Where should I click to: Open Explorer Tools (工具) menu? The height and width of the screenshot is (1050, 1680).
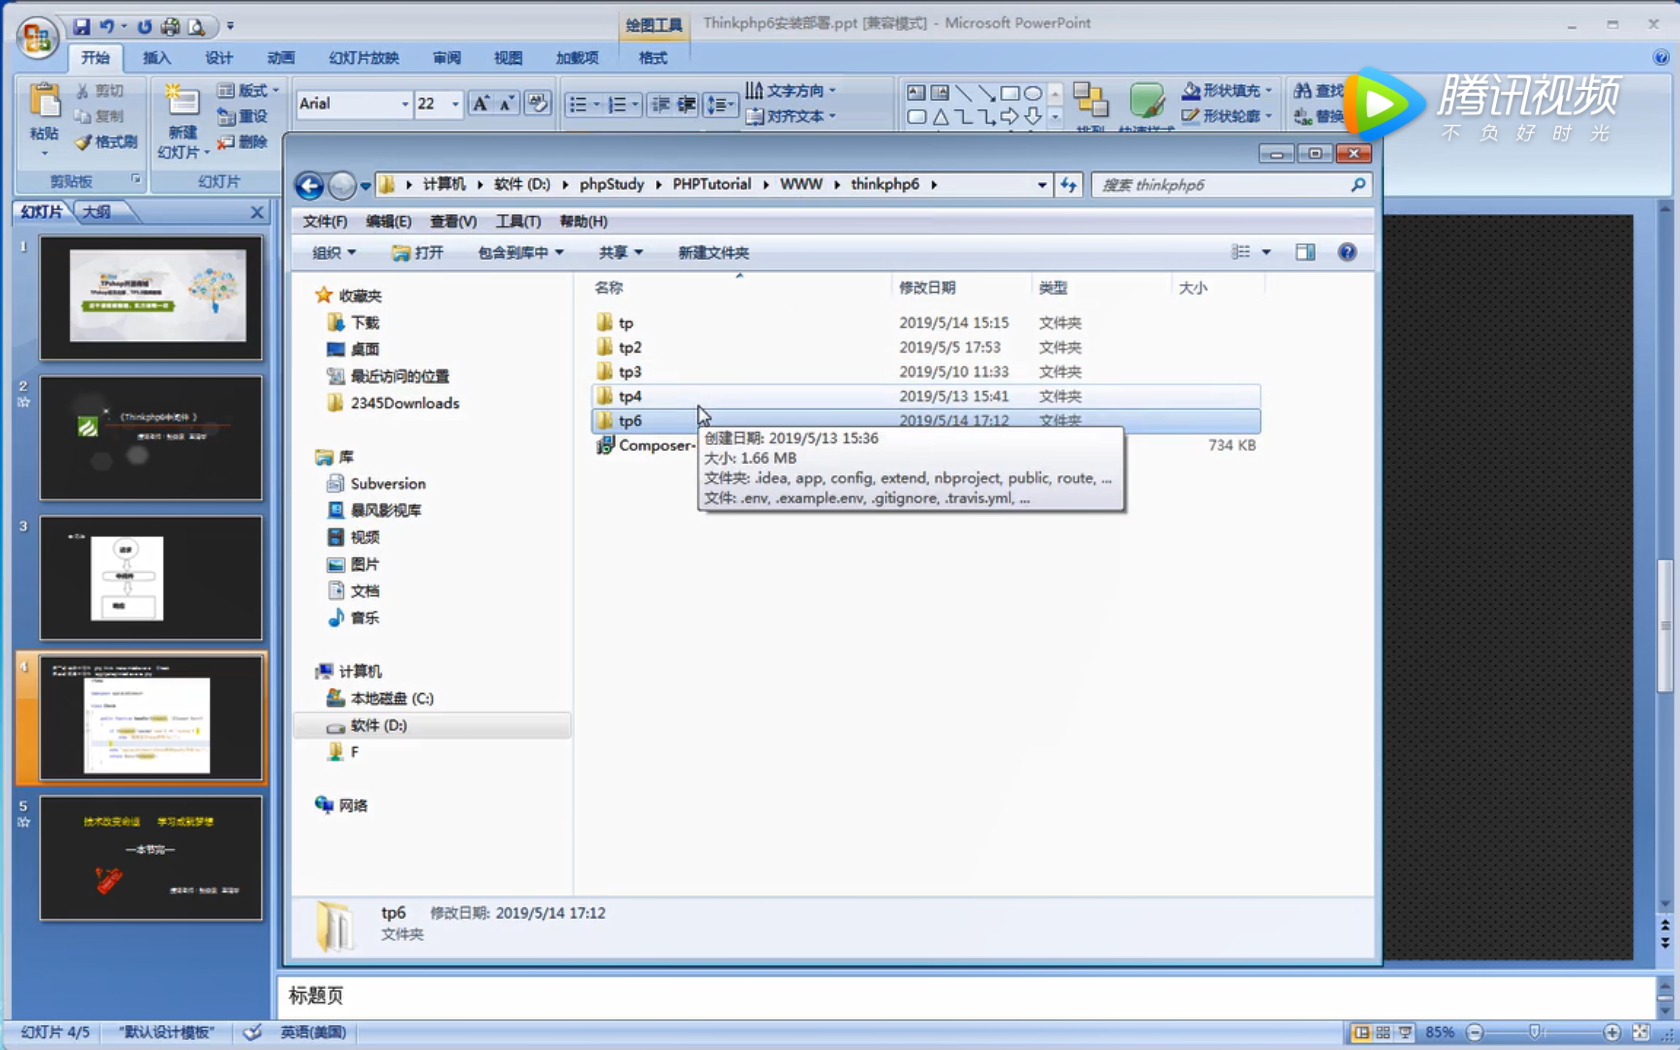[x=518, y=222]
